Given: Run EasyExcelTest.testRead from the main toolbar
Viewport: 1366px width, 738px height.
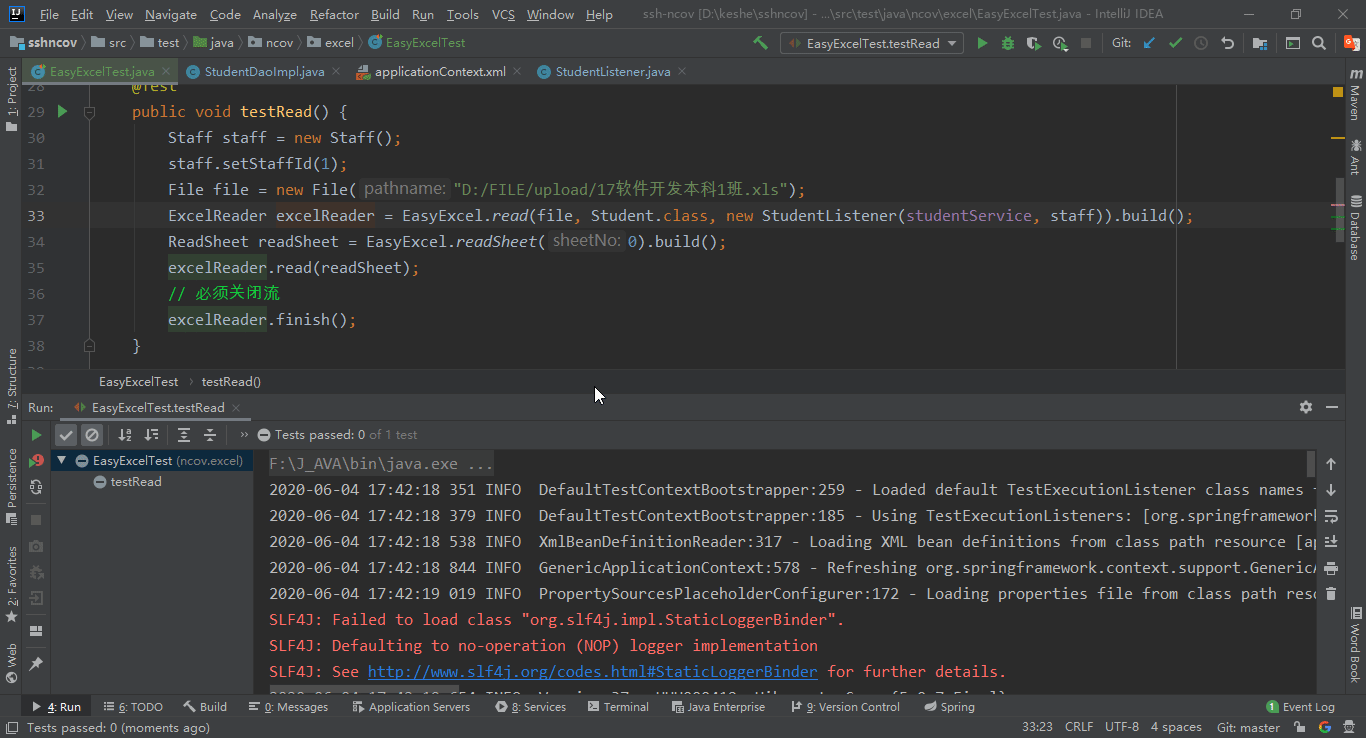Looking at the screenshot, I should pos(982,43).
